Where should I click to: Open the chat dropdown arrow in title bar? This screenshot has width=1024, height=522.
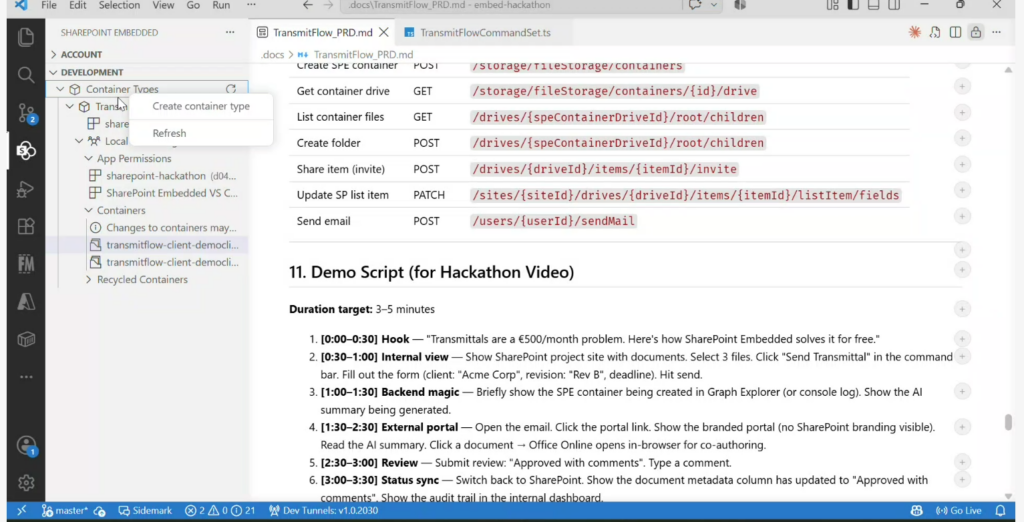[714, 5]
